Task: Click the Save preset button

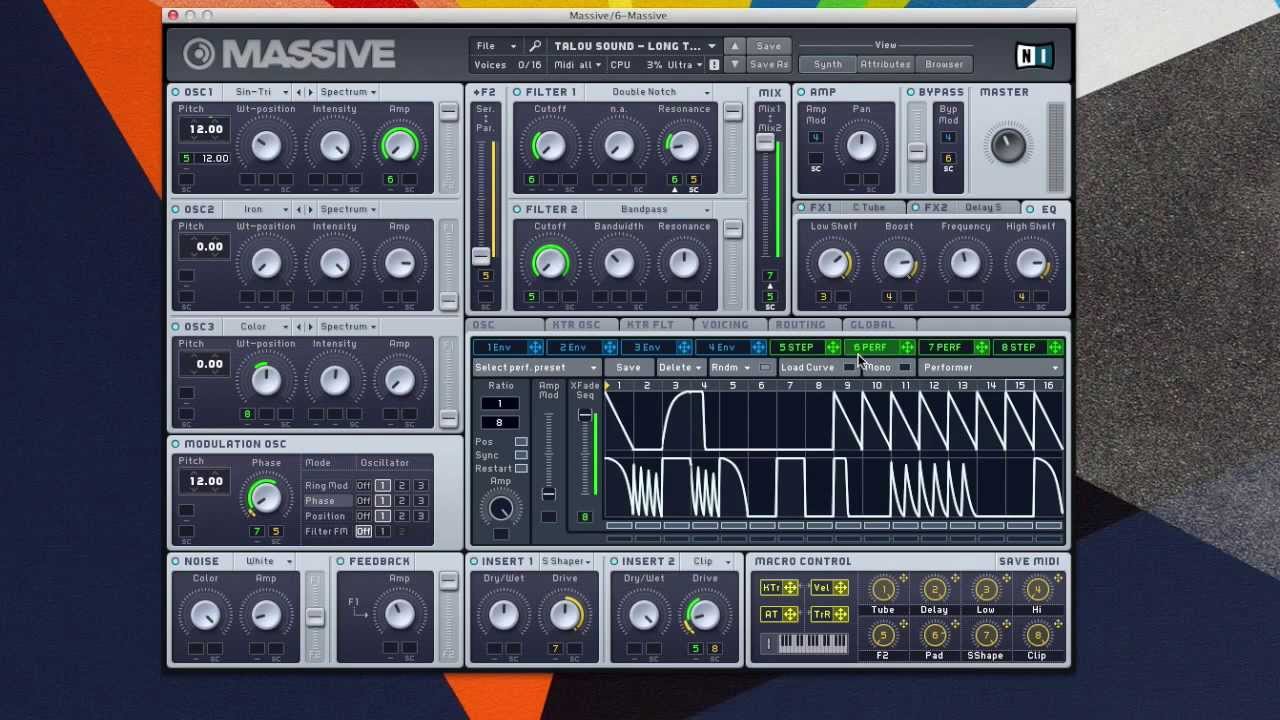Action: pos(769,46)
